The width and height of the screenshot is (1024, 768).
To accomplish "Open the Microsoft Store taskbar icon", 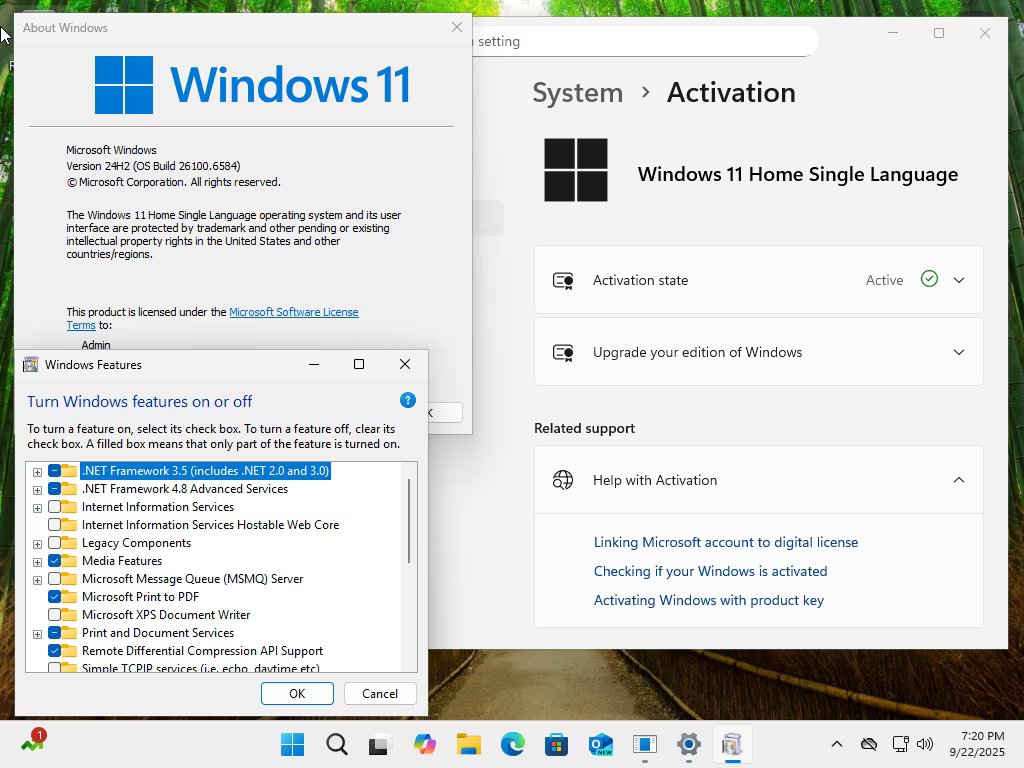I will click(x=556, y=744).
